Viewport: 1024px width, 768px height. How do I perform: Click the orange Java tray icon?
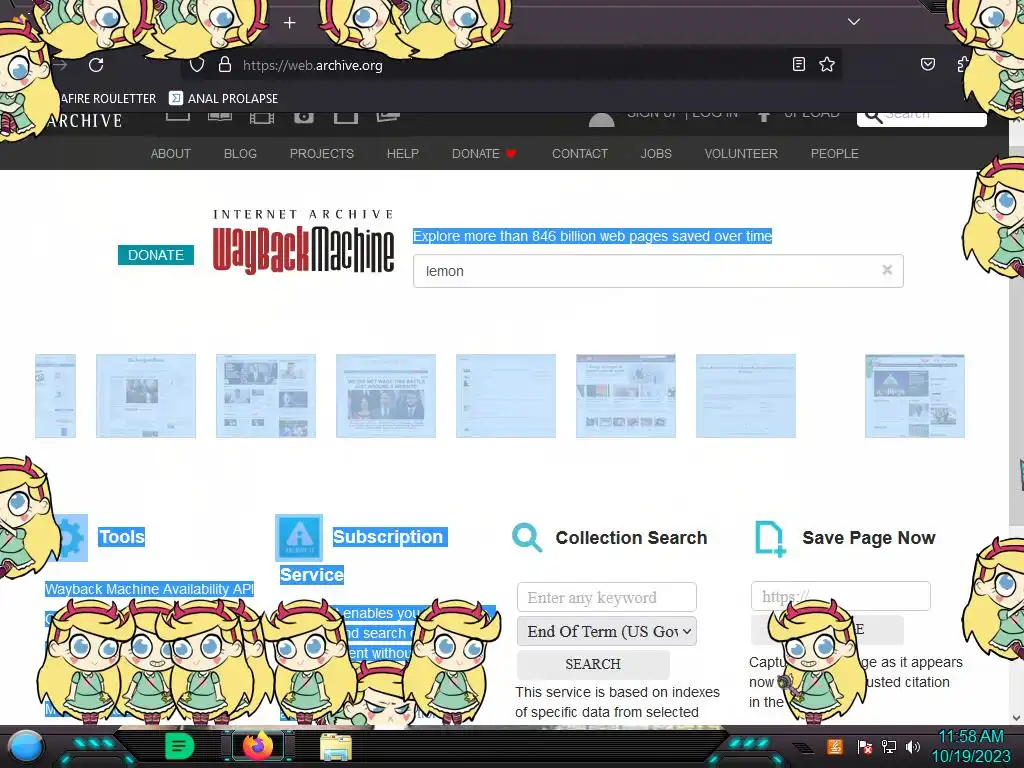click(835, 746)
